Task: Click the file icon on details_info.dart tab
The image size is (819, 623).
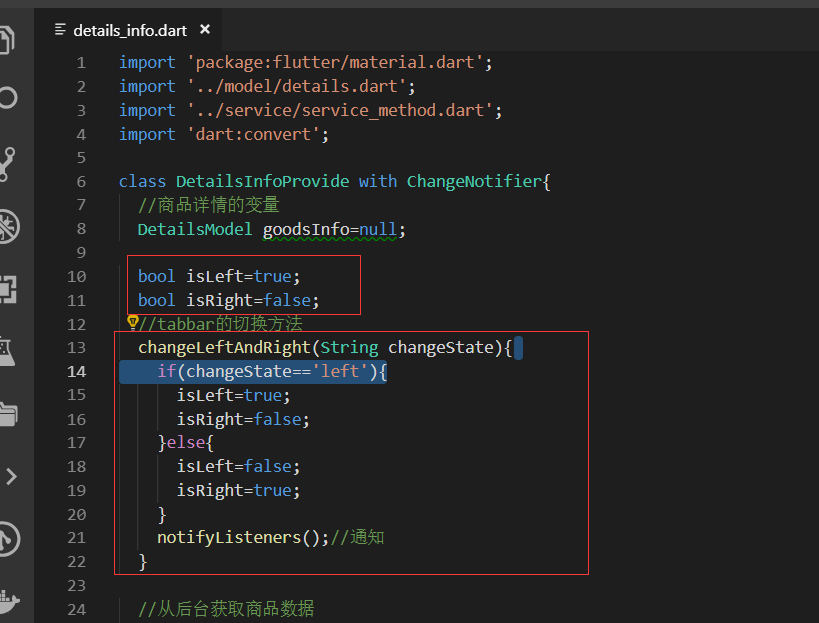Action: [x=60, y=30]
